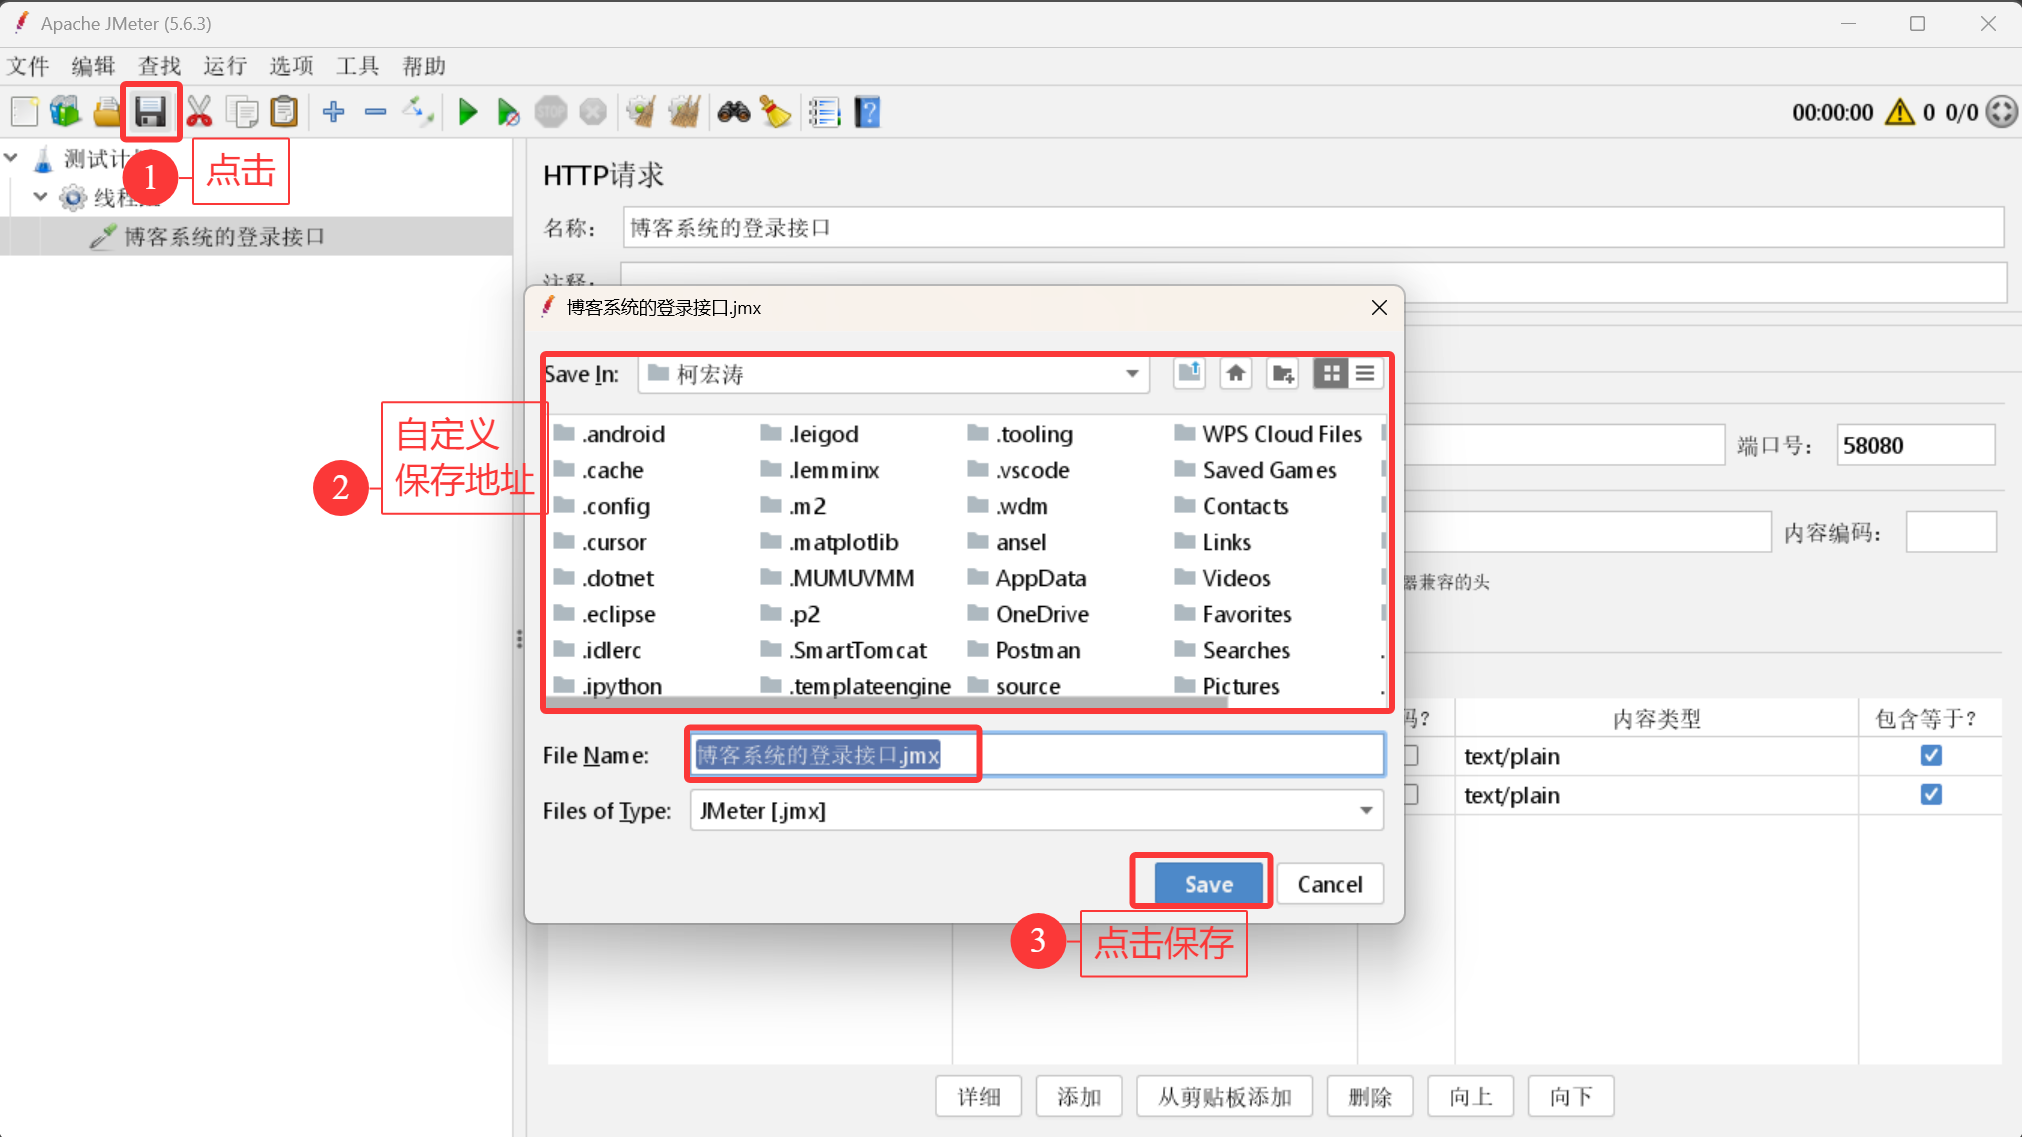Switch file dialog to list view
The height and width of the screenshot is (1137, 2022).
pos(1365,374)
